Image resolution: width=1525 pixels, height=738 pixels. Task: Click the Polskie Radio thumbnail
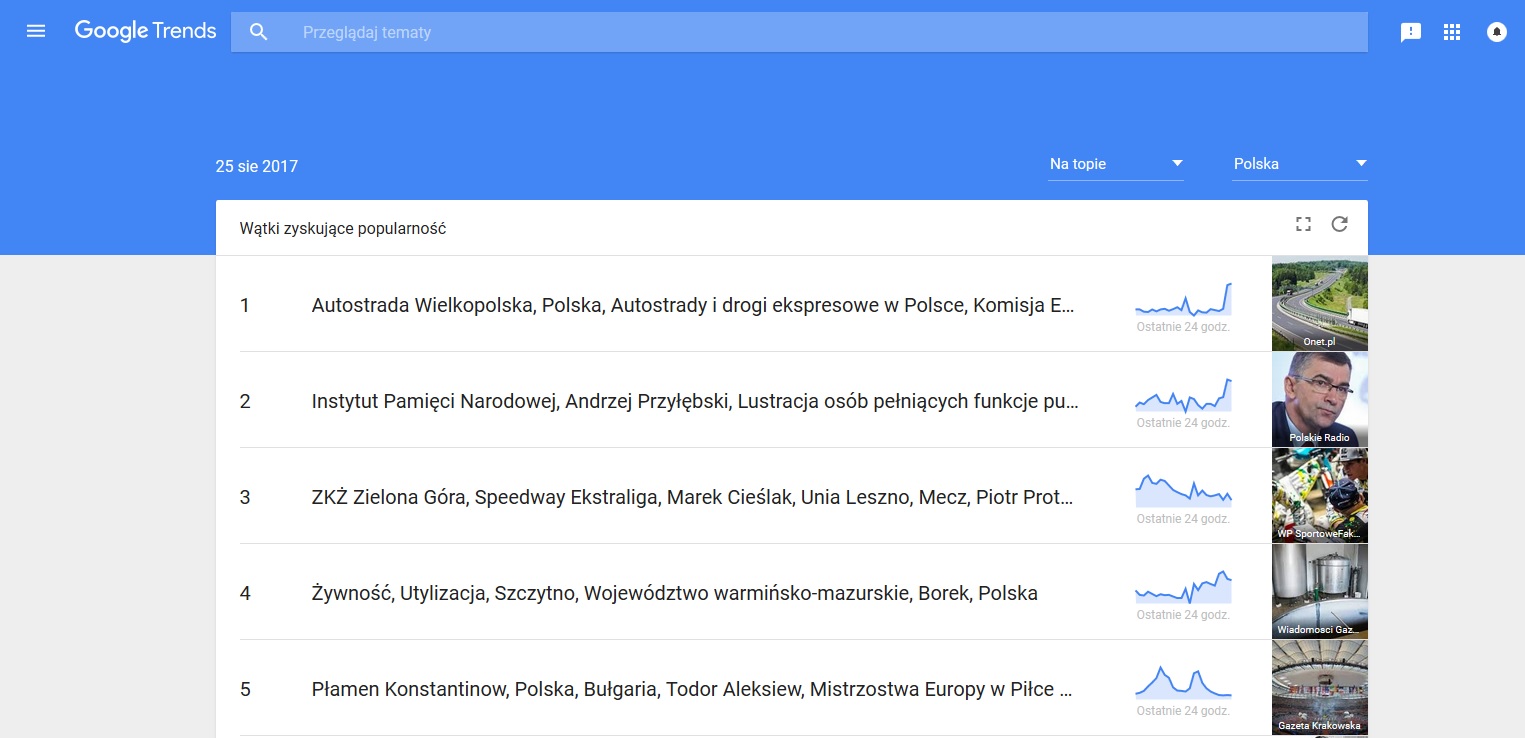tap(1320, 400)
